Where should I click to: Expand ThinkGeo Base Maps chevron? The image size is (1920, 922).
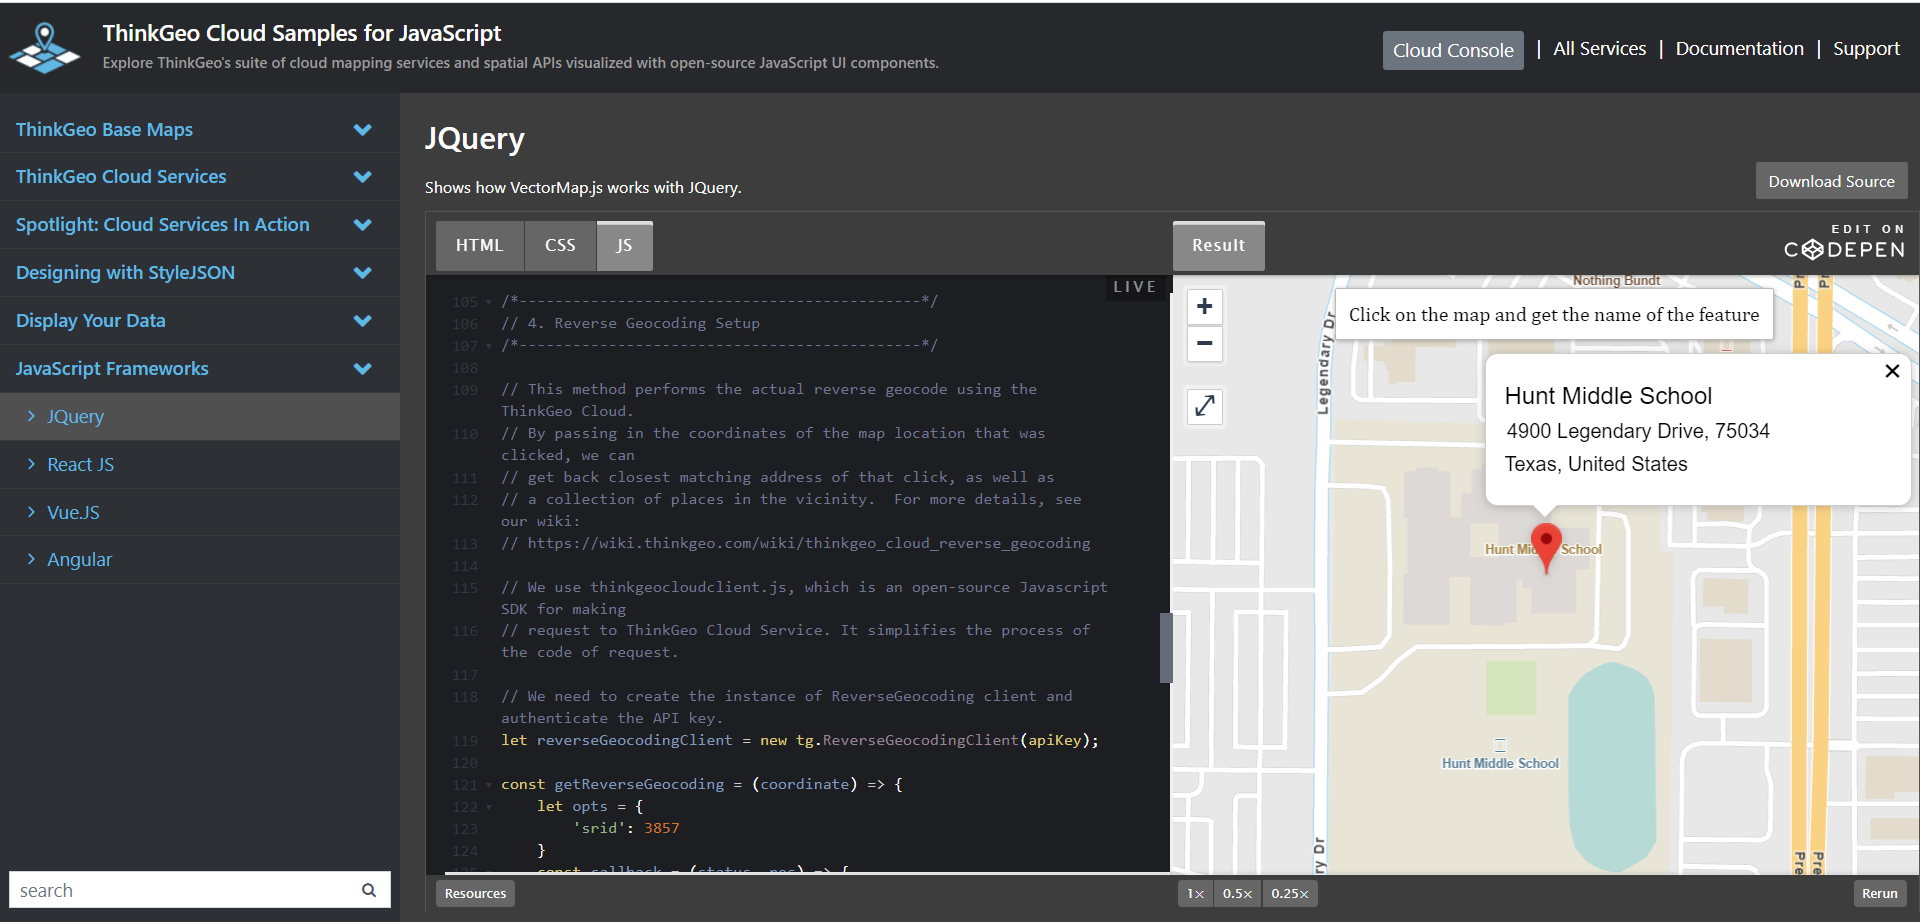tap(363, 130)
